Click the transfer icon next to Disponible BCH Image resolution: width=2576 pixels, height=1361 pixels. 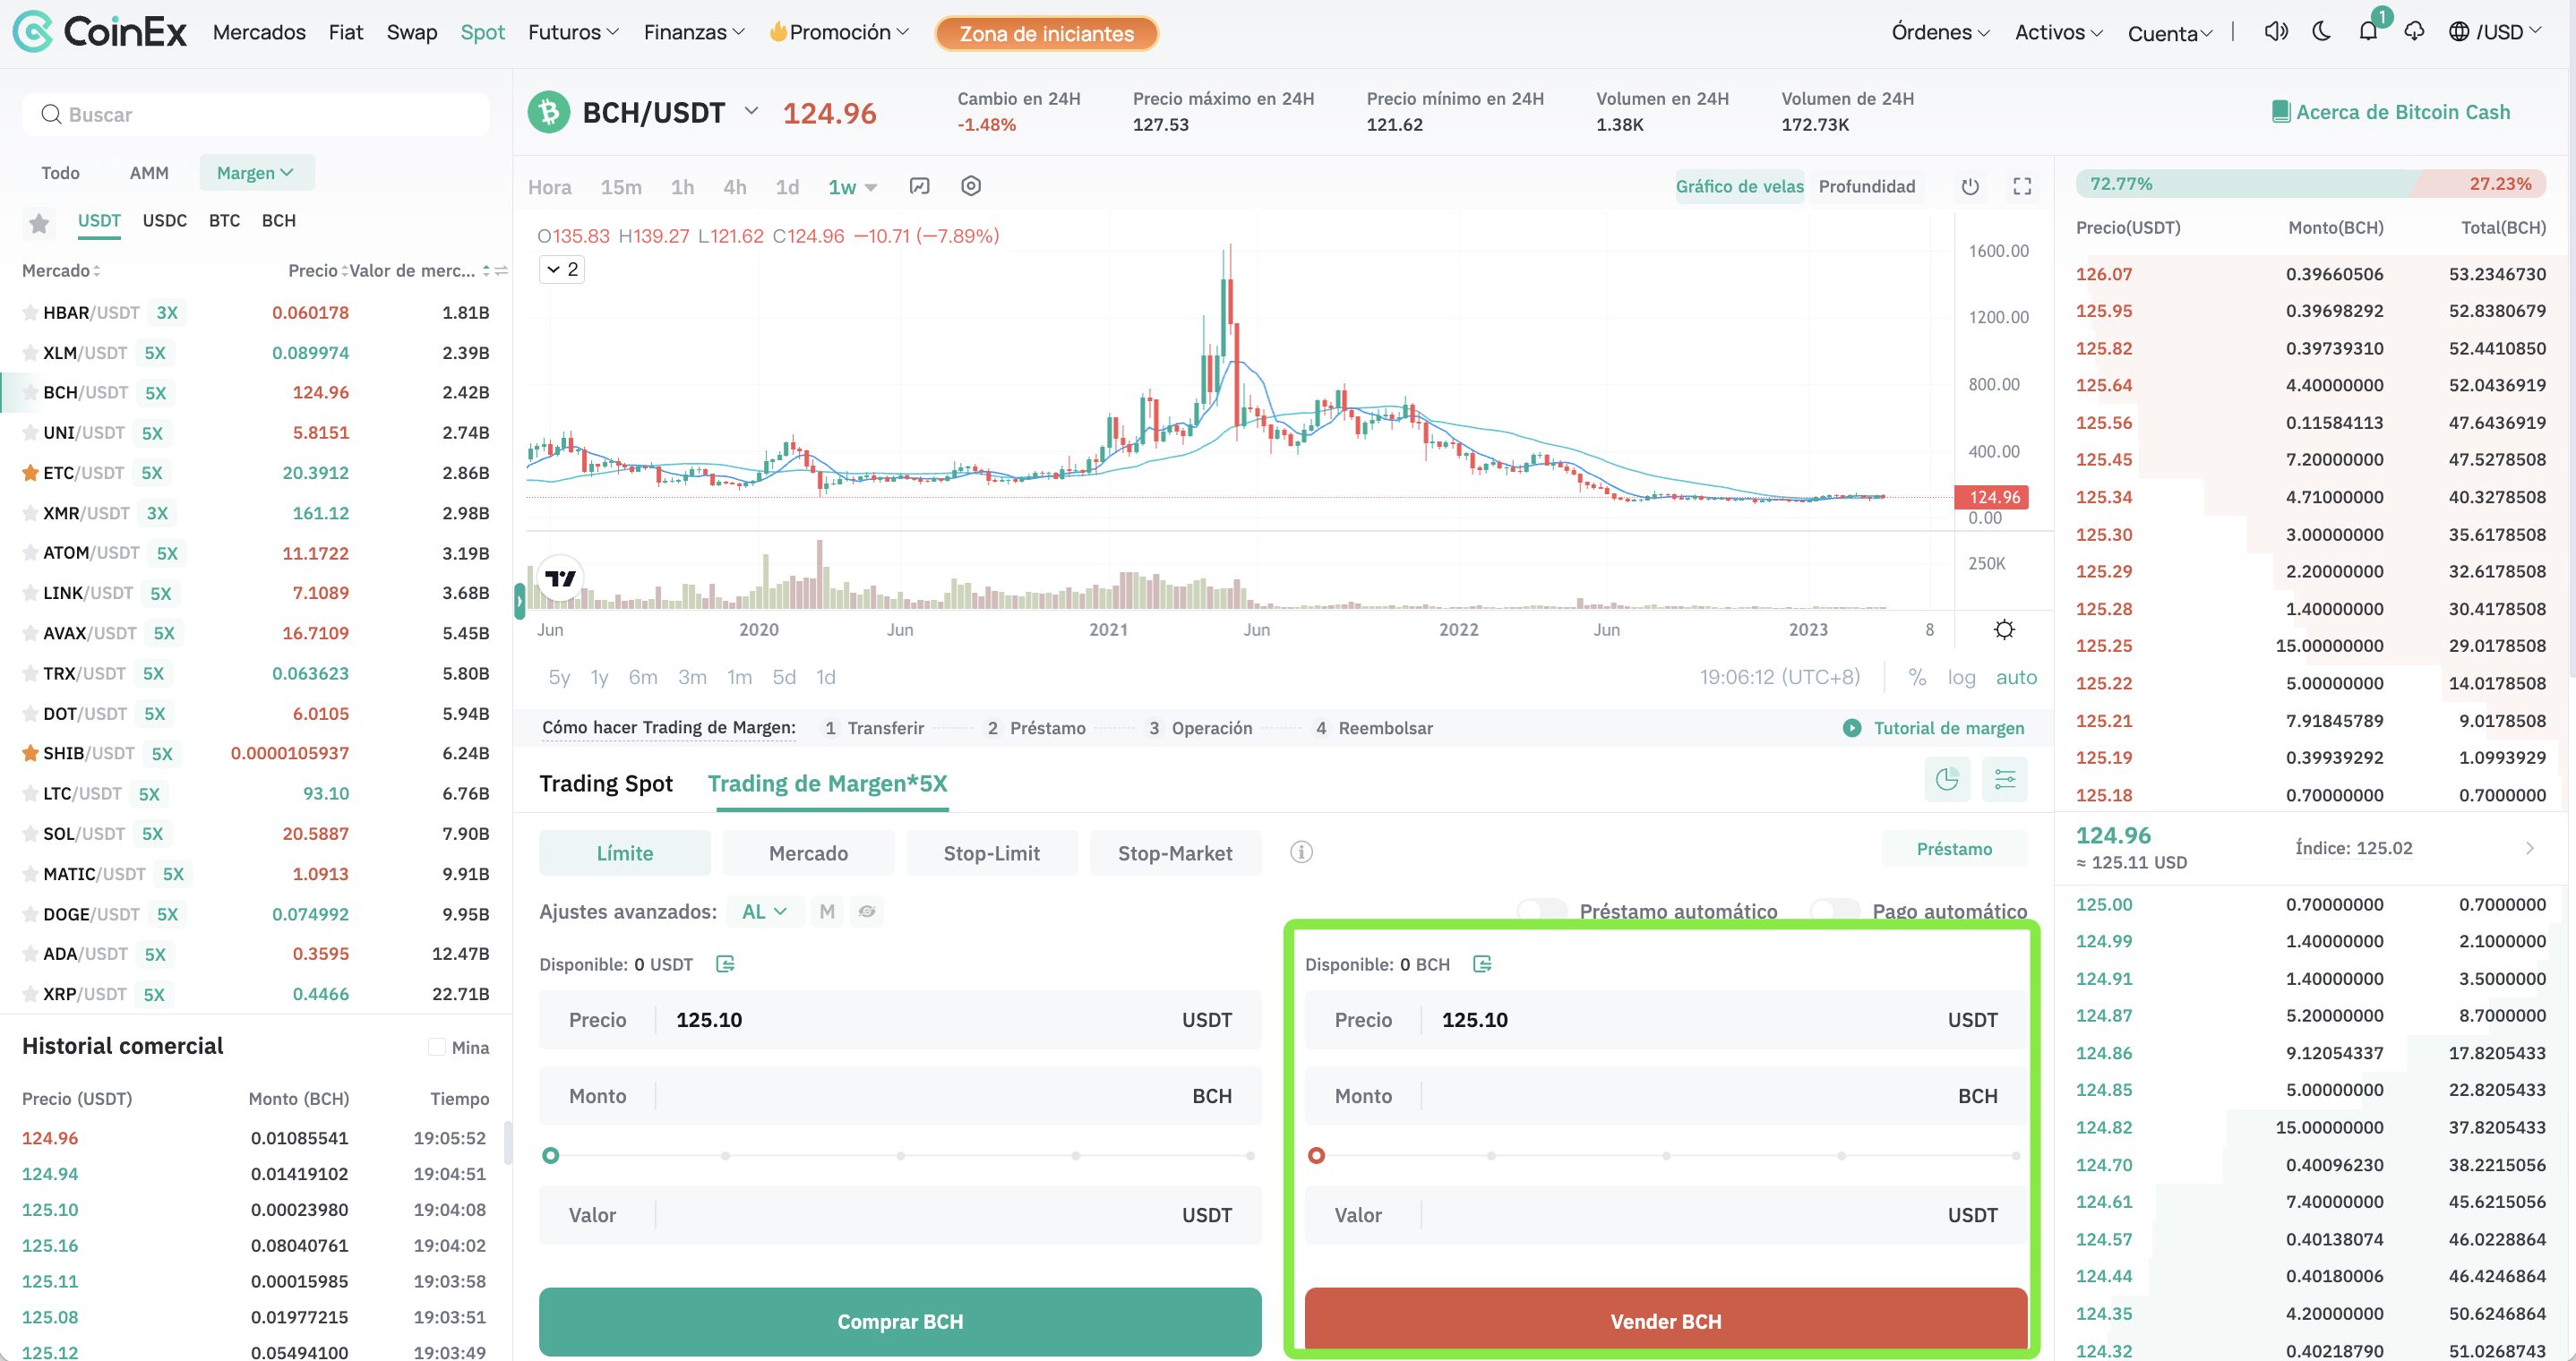click(x=1482, y=964)
